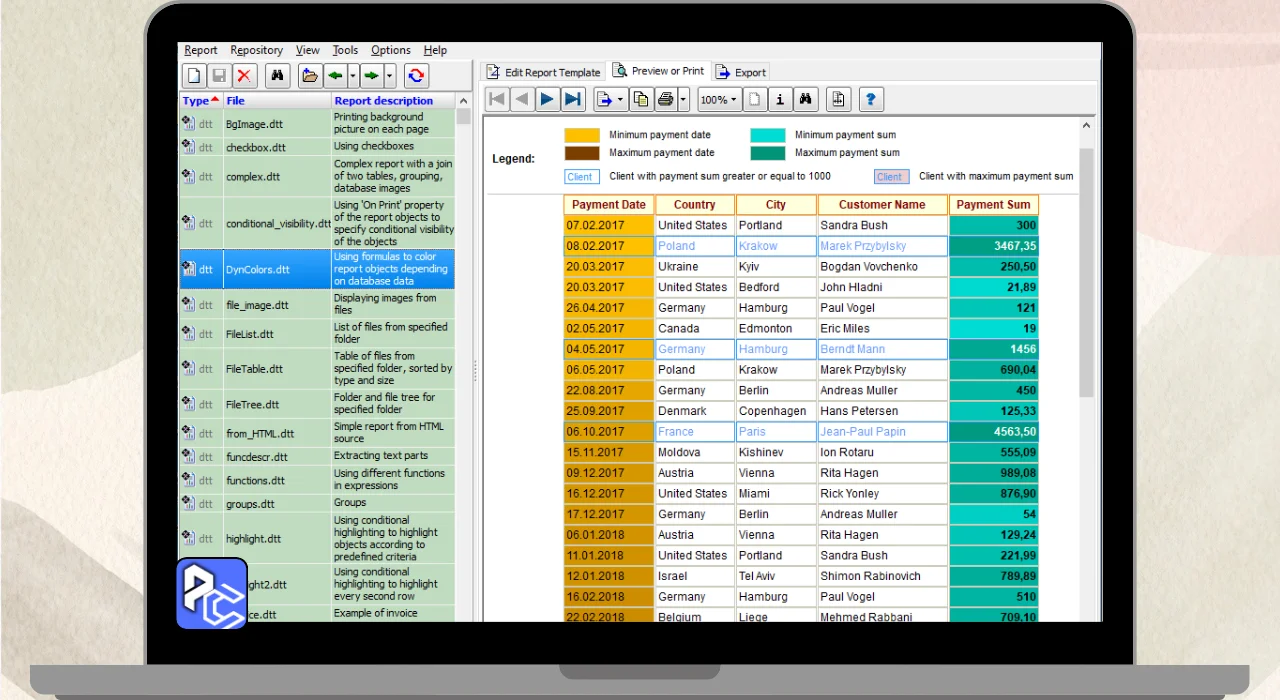Viewport: 1280px width, 700px height.
Task: Expand dropdown next to green back arrow
Action: point(353,76)
